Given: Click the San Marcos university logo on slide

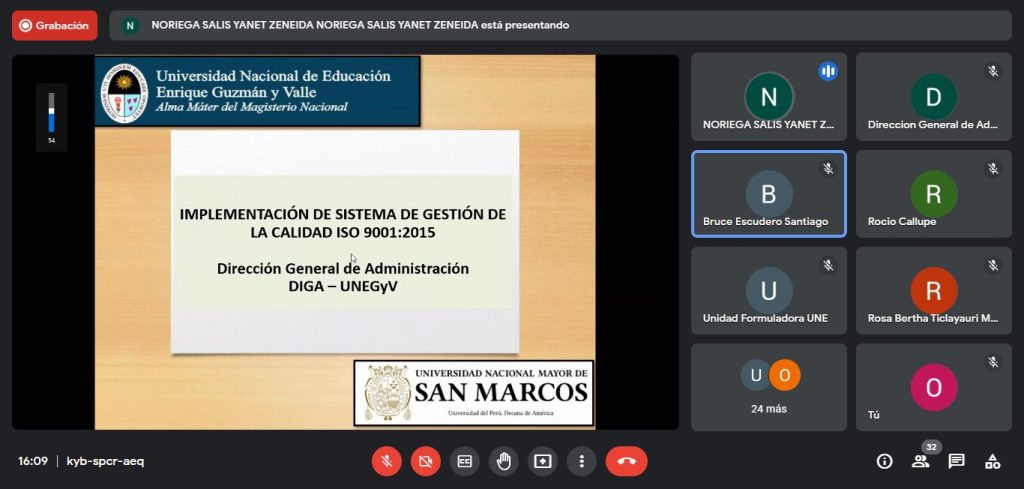Looking at the screenshot, I should pos(473,392).
